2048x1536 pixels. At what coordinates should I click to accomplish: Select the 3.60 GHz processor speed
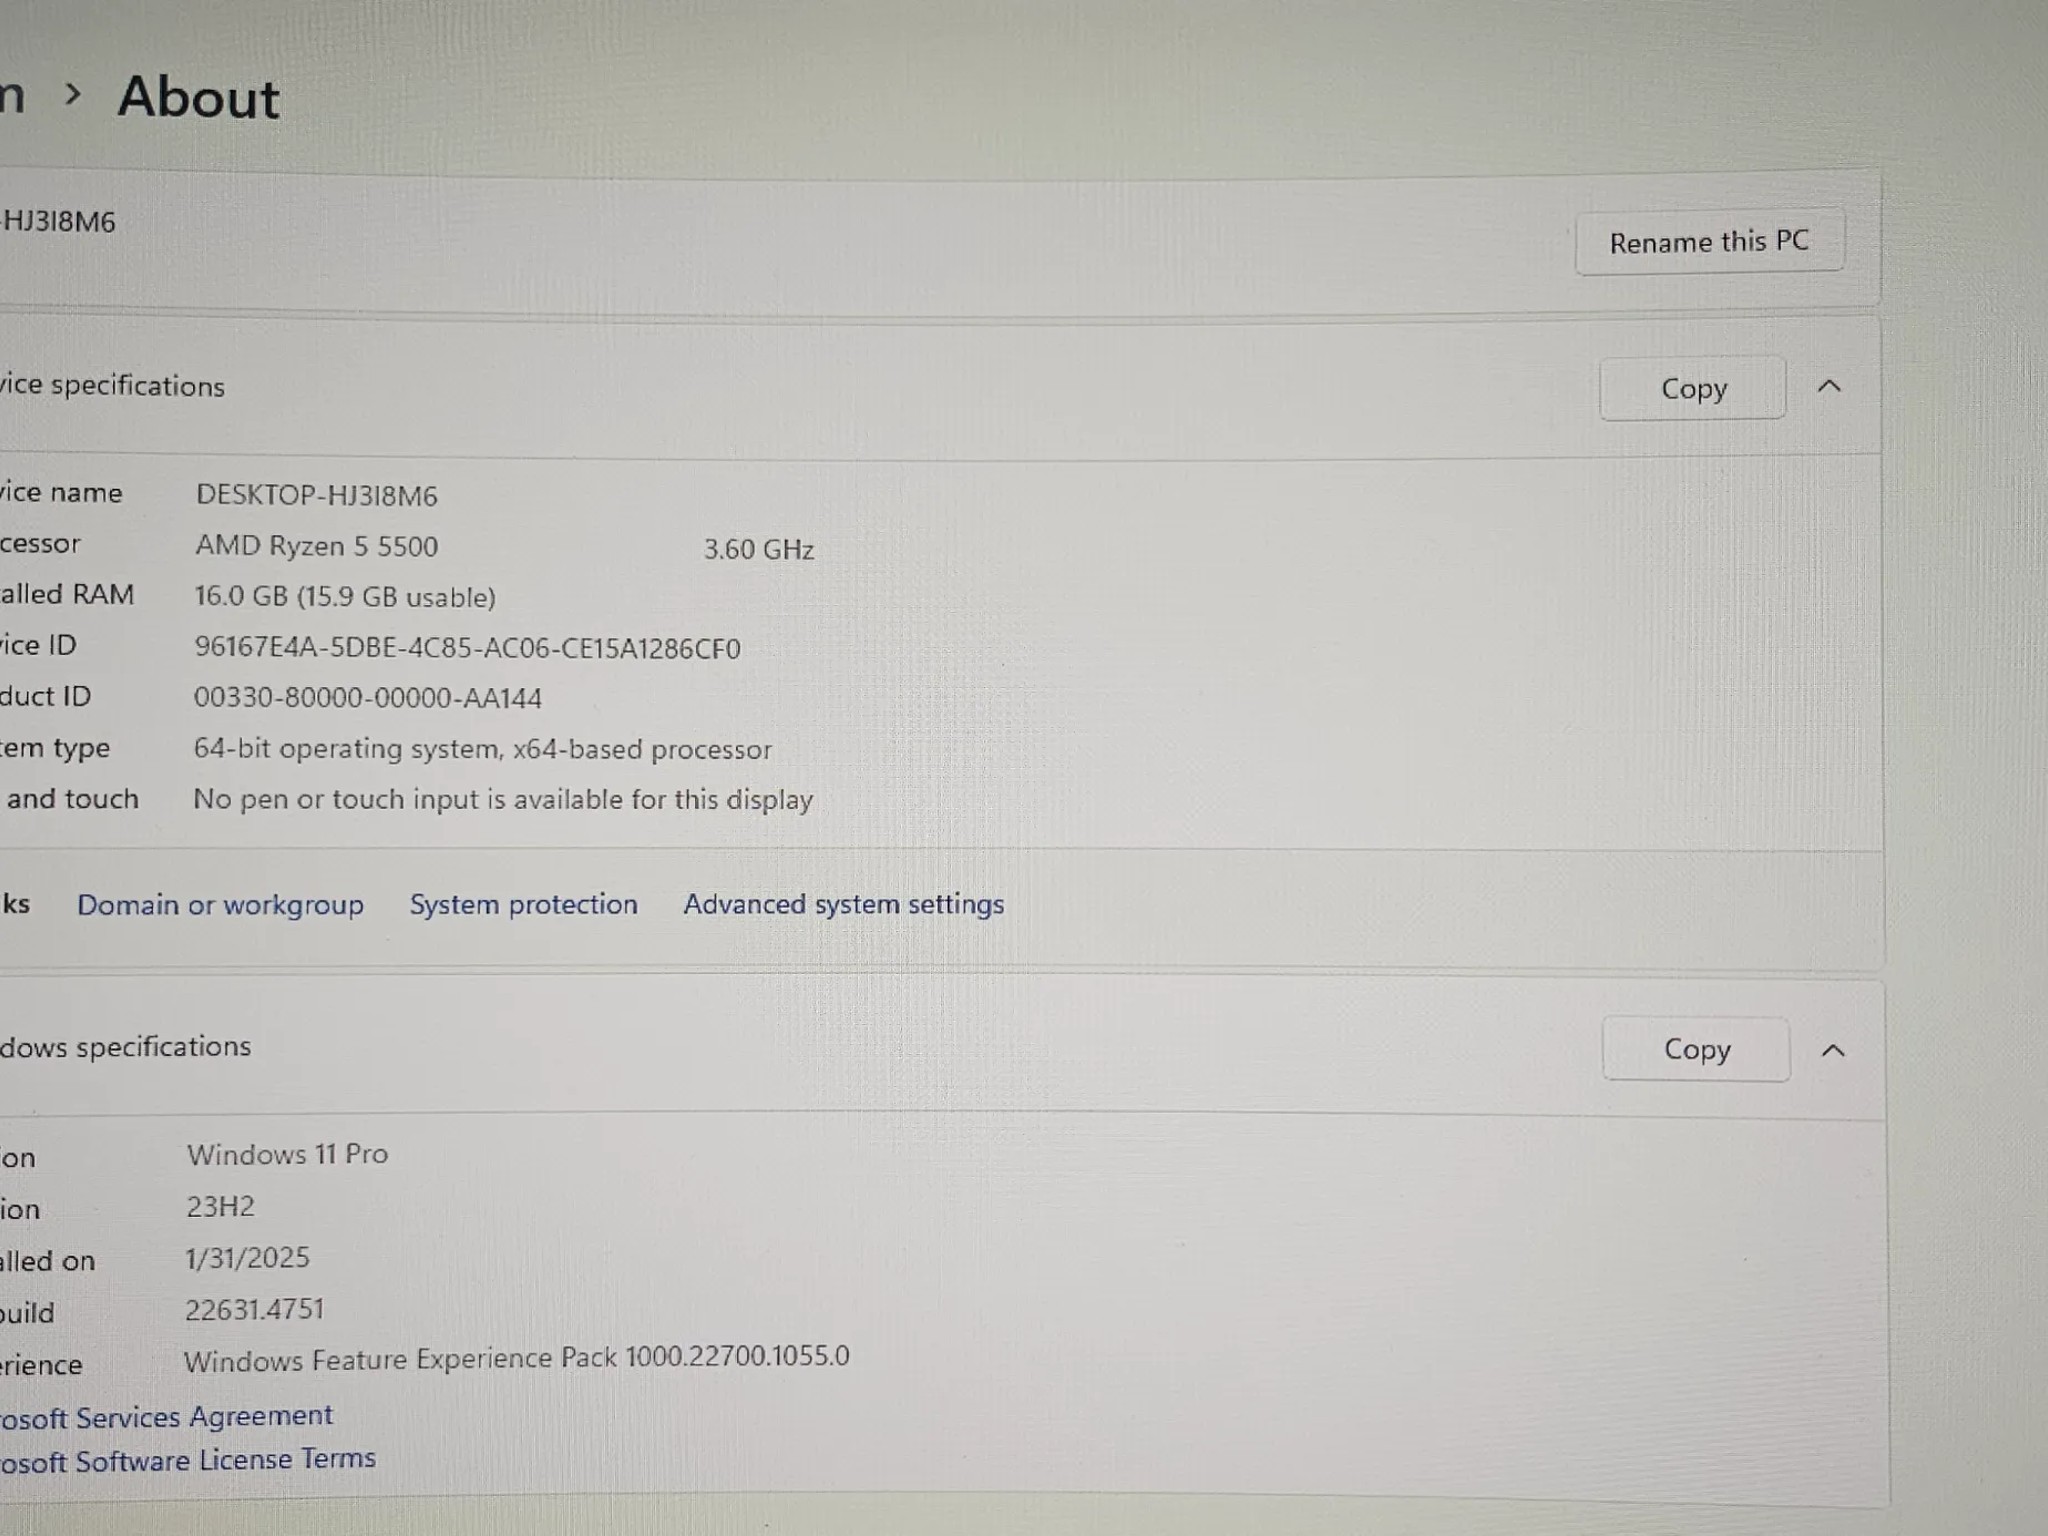[x=758, y=549]
